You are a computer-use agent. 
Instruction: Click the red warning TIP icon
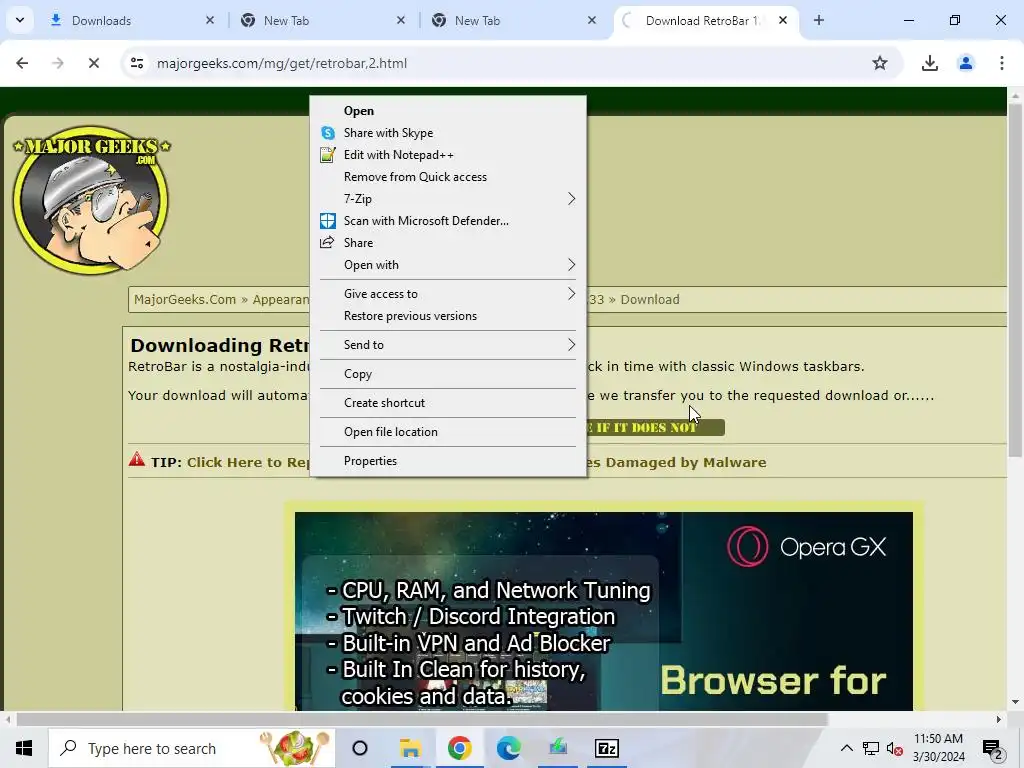coord(136,459)
